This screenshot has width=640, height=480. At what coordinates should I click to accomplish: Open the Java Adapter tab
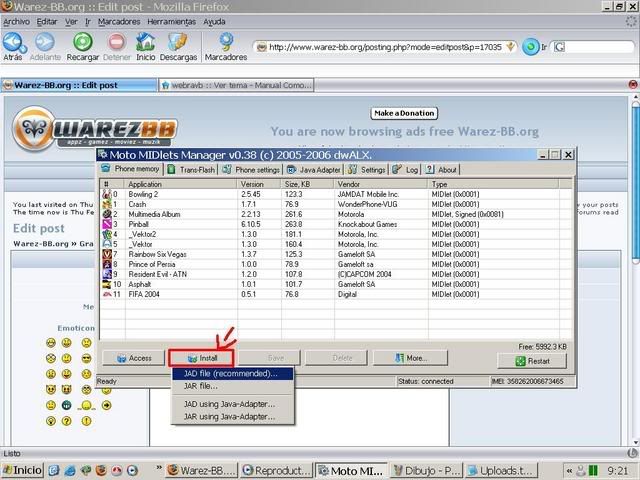click(x=314, y=169)
